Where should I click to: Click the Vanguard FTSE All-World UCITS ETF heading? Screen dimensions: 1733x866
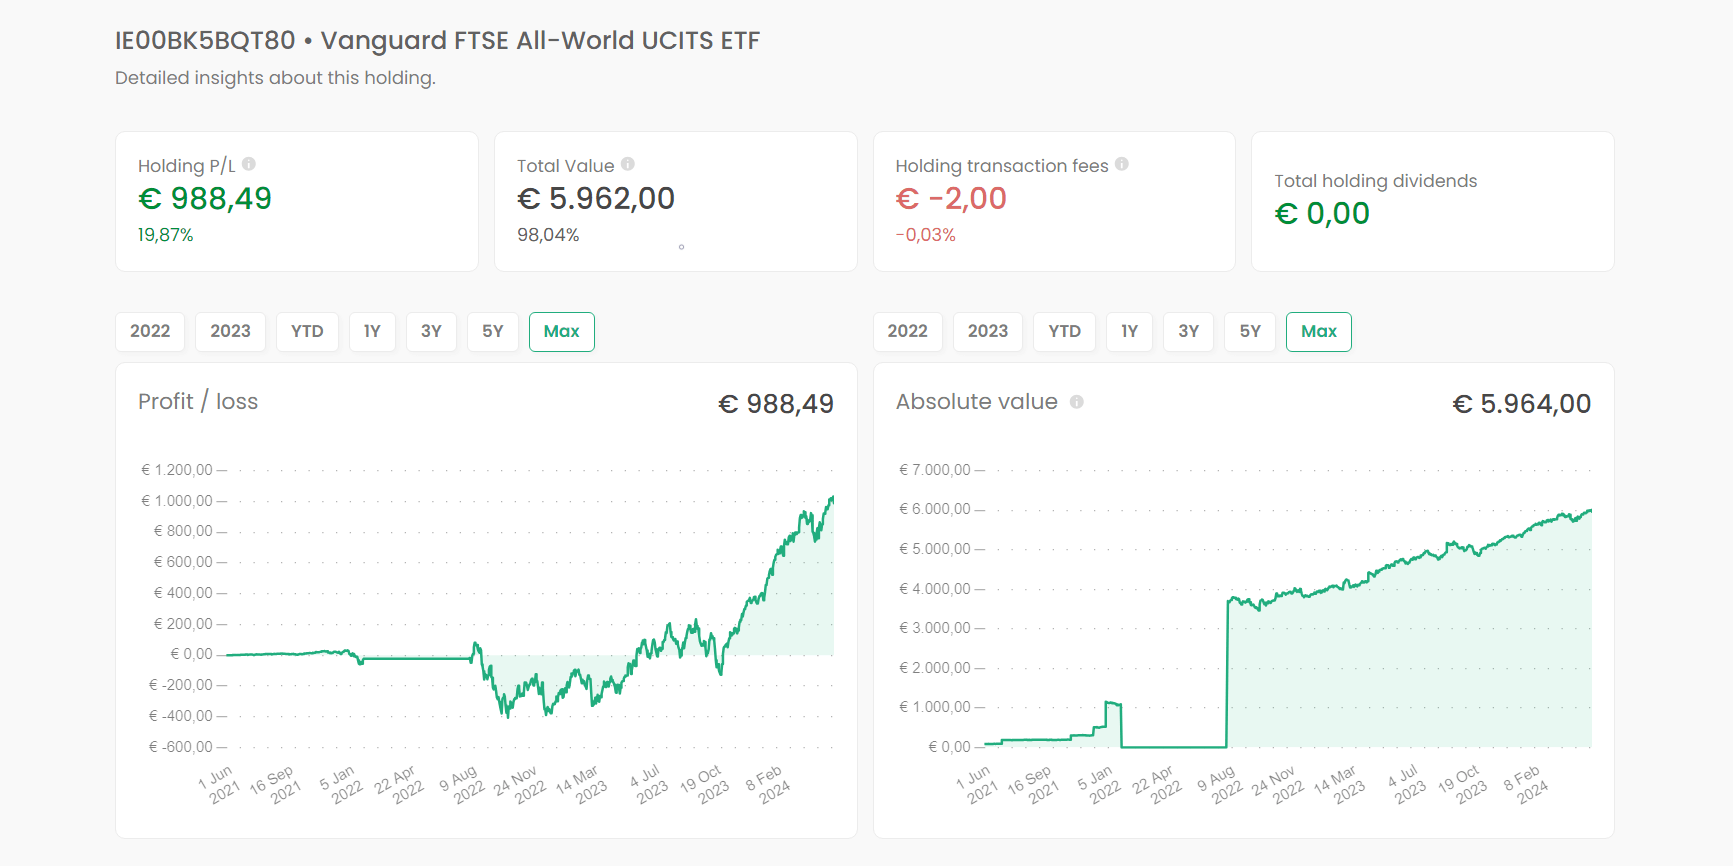pos(540,41)
